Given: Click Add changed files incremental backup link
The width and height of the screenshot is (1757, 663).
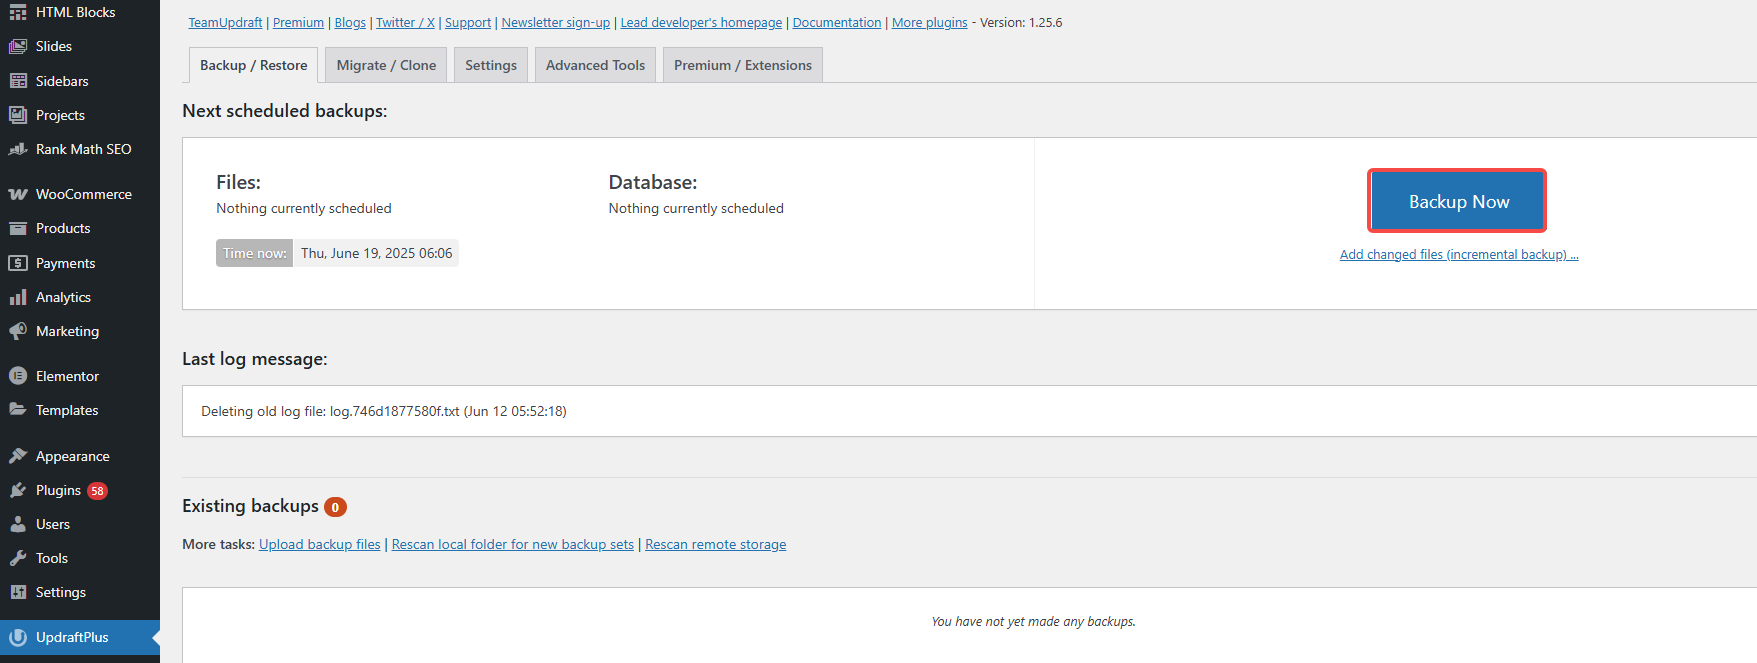Looking at the screenshot, I should click(x=1458, y=255).
